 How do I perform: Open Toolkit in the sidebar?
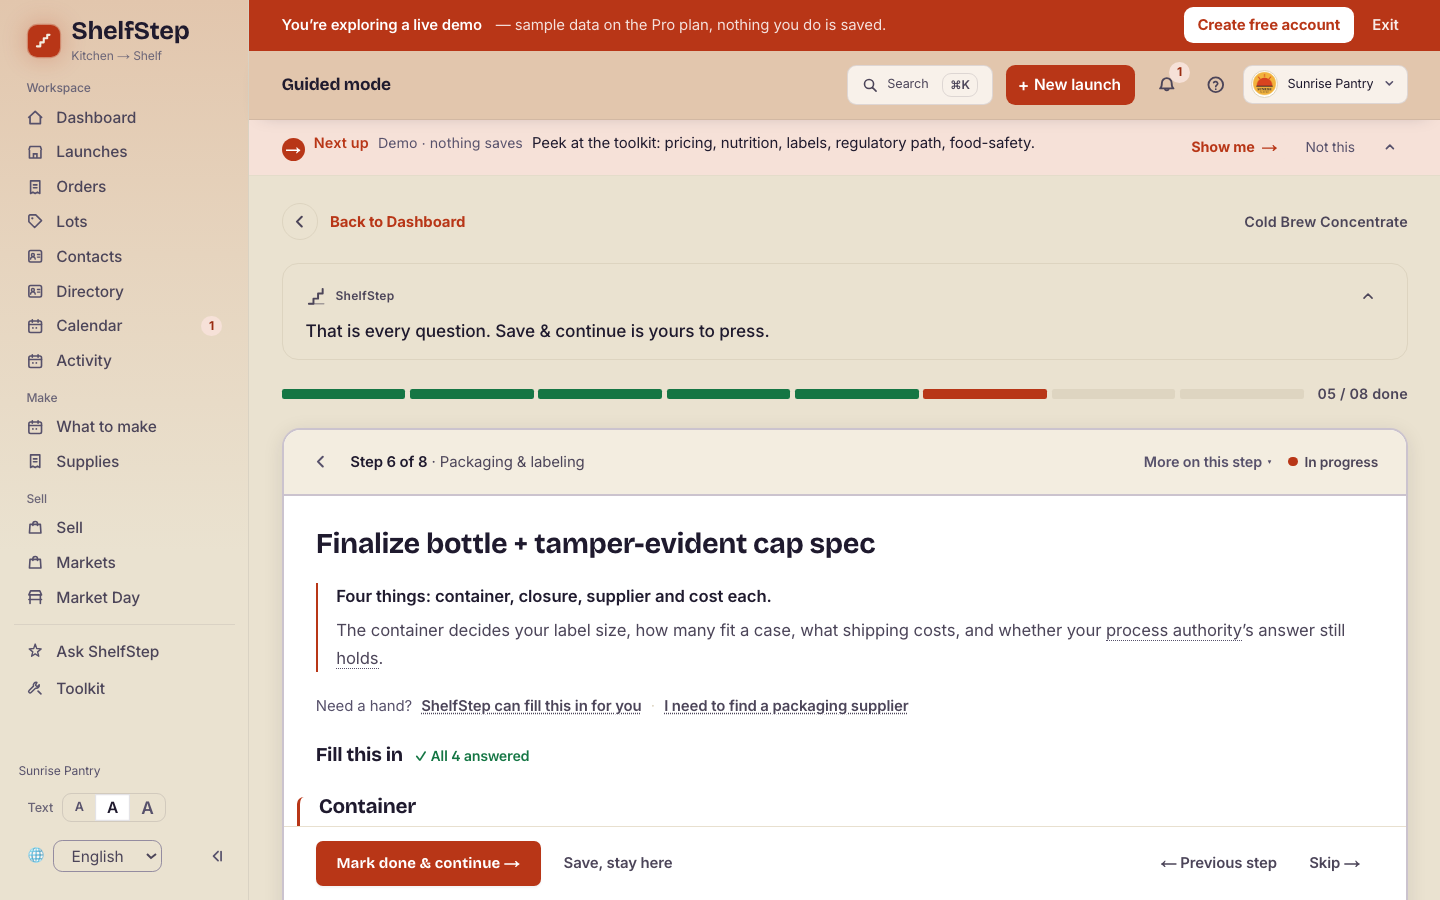coord(124,689)
